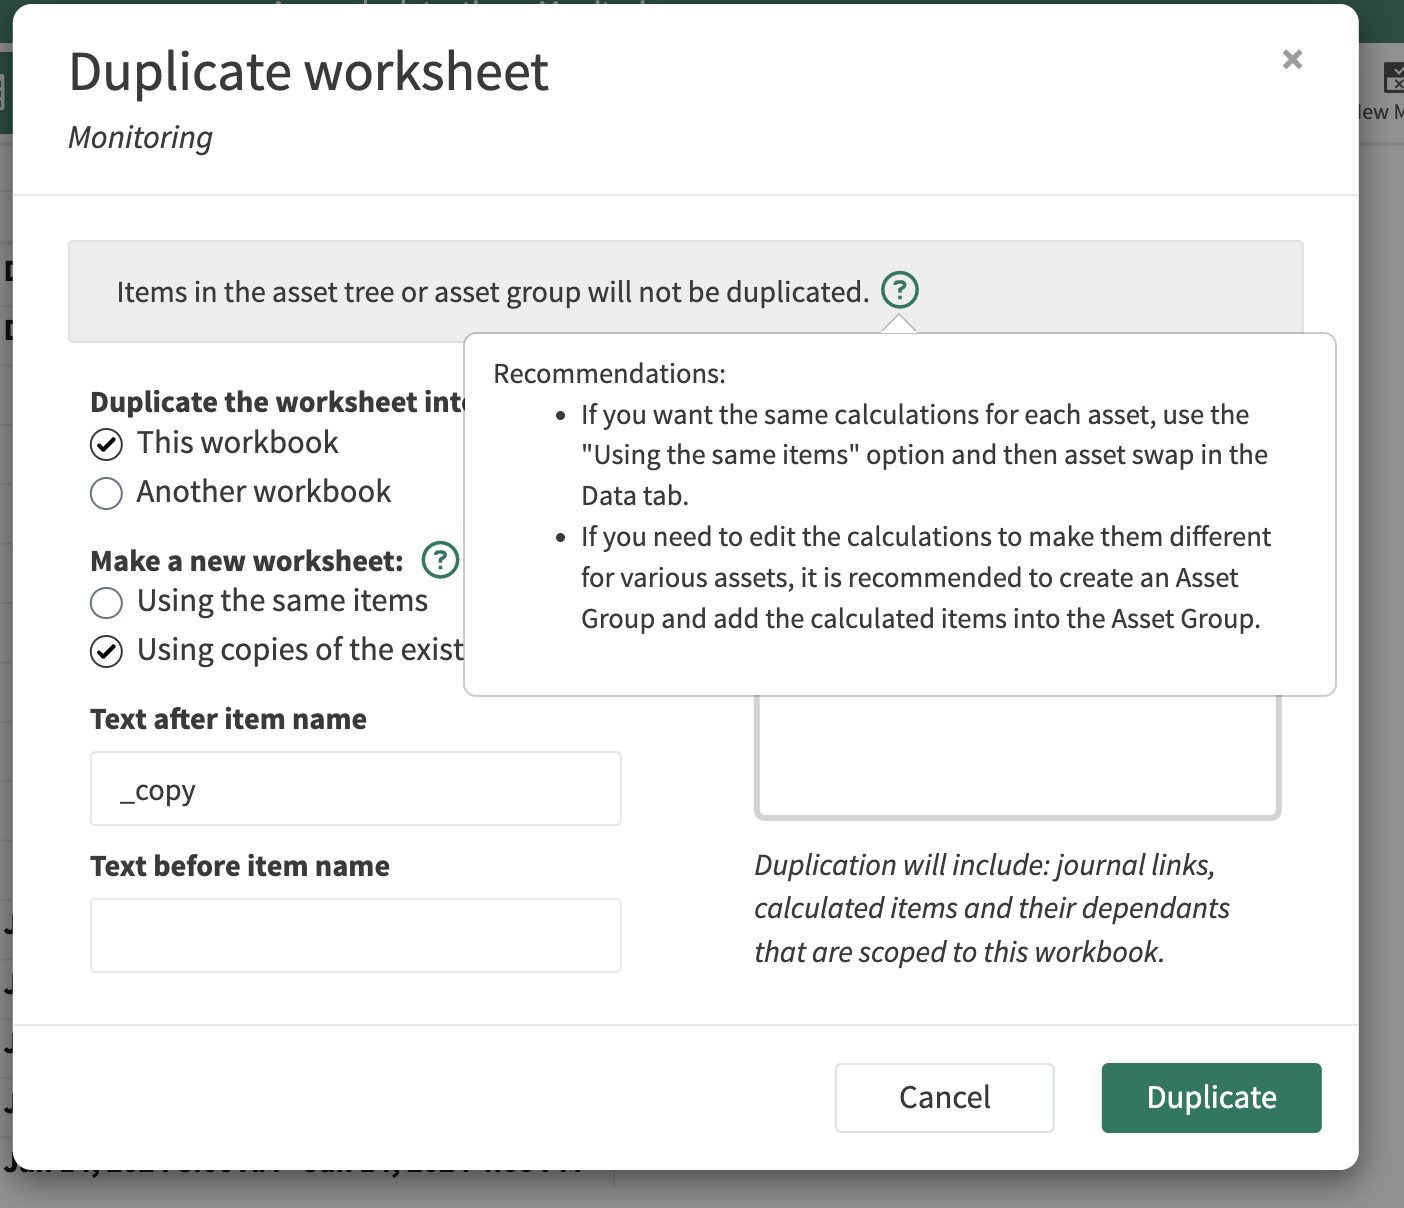The height and width of the screenshot is (1208, 1404).
Task: Select Using copies of the existing items
Action: [107, 651]
